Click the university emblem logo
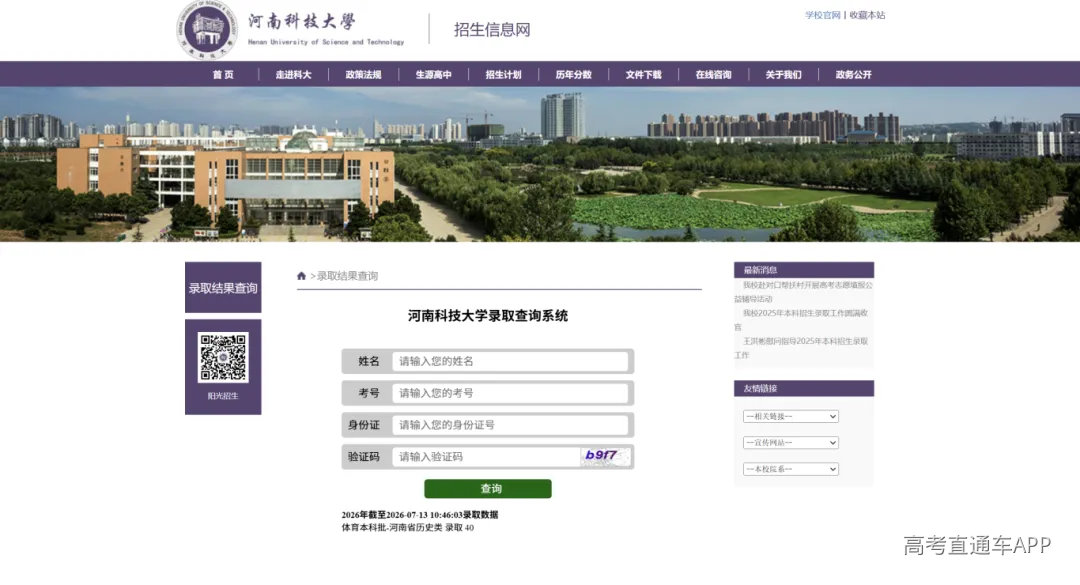1080x585 pixels. tap(207, 30)
